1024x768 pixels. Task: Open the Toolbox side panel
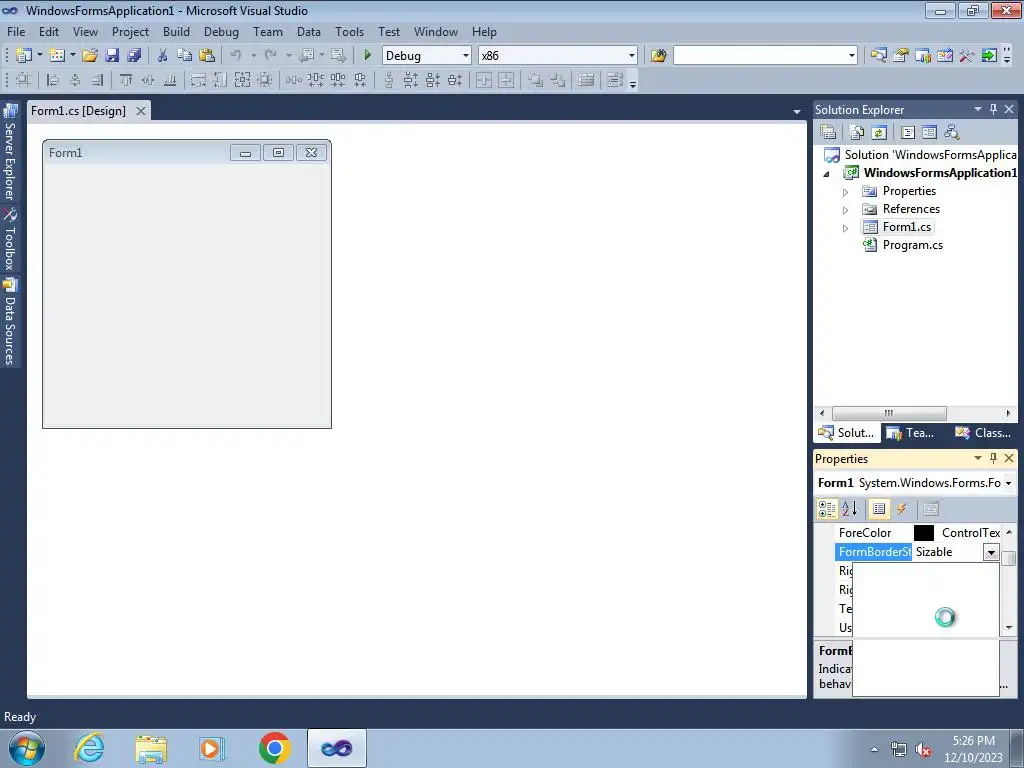[10, 239]
